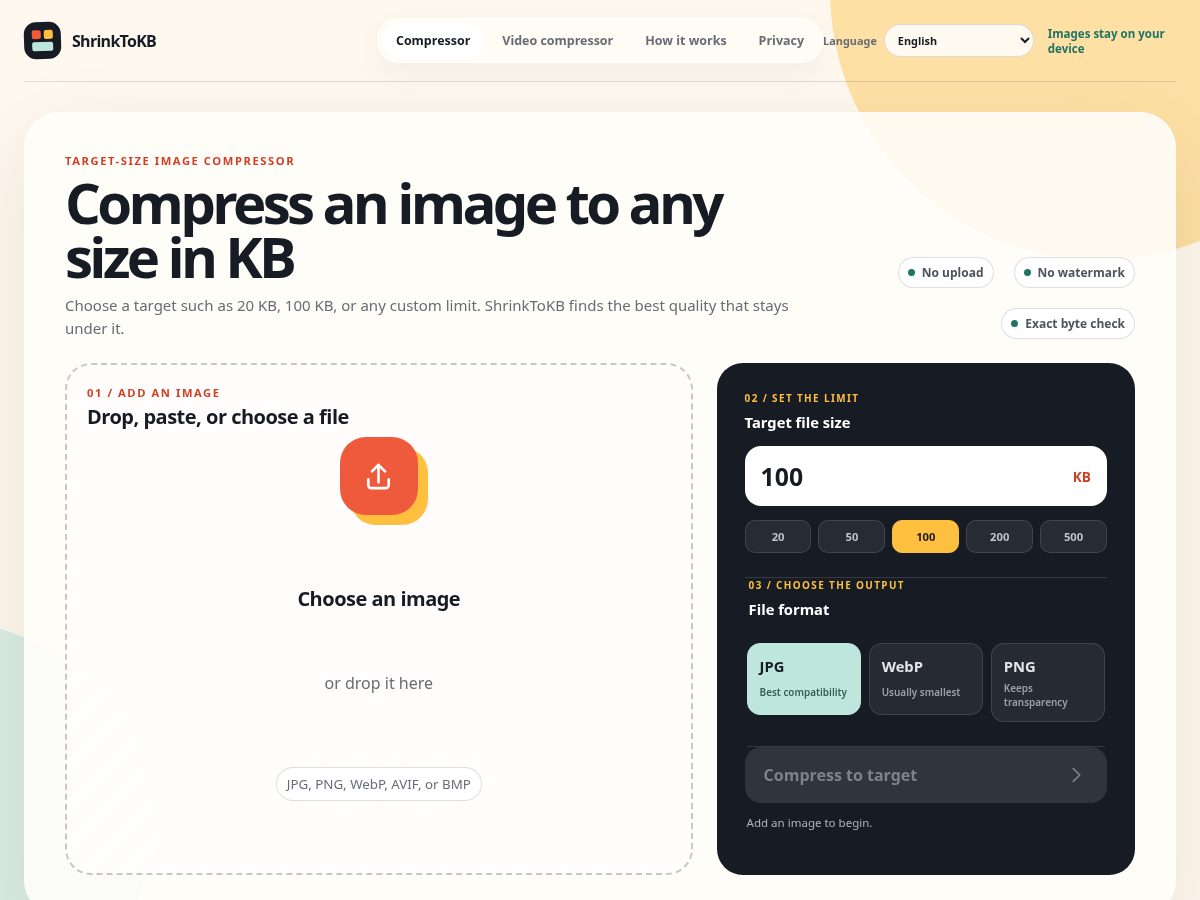The image size is (1200, 900).
Task: Select the 50 KB preset
Action: click(852, 537)
